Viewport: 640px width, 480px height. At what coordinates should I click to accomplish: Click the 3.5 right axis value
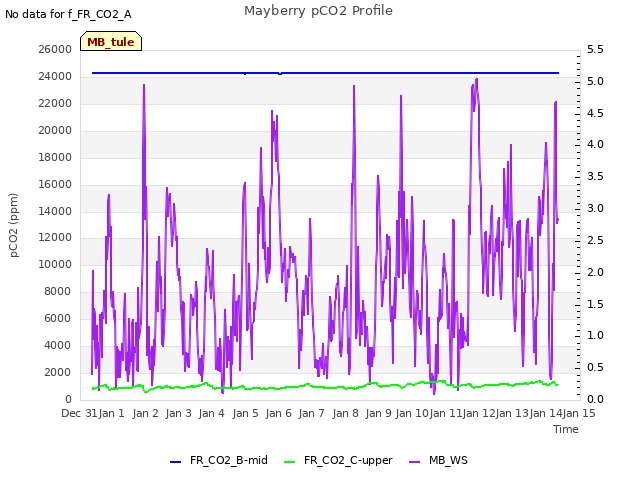(x=595, y=176)
